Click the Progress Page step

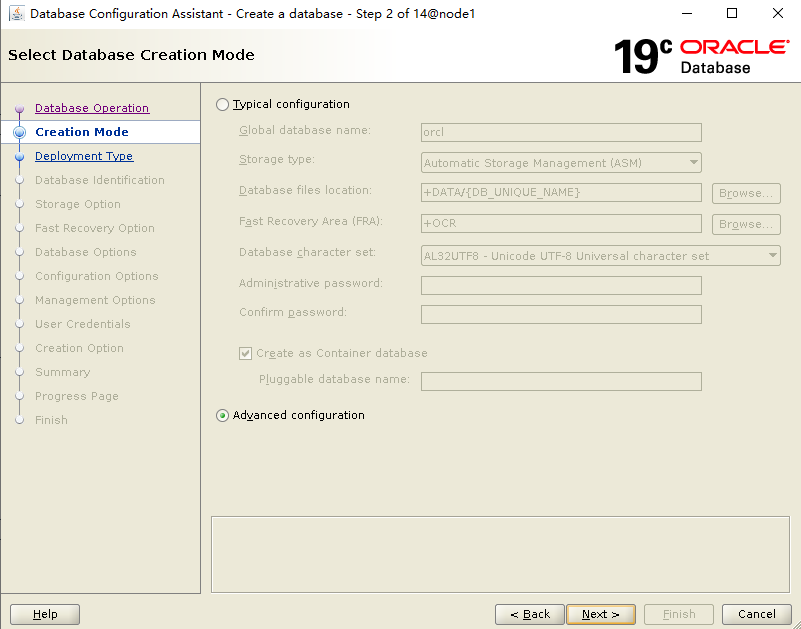click(x=77, y=397)
